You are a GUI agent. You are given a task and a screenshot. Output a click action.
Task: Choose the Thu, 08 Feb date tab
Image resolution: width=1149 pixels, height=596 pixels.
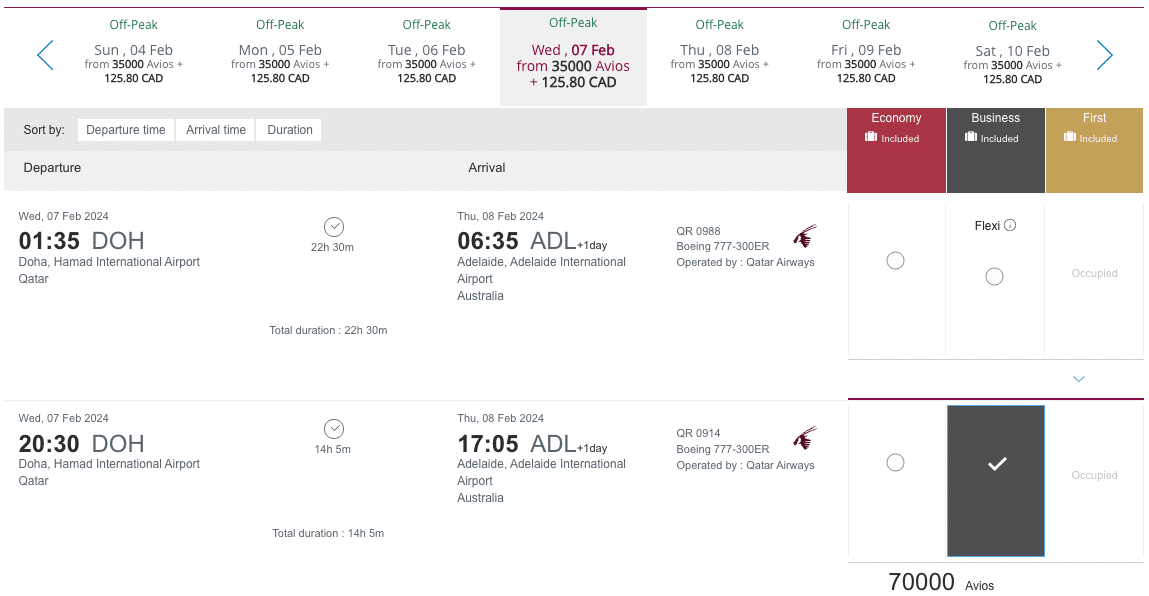[x=720, y=56]
